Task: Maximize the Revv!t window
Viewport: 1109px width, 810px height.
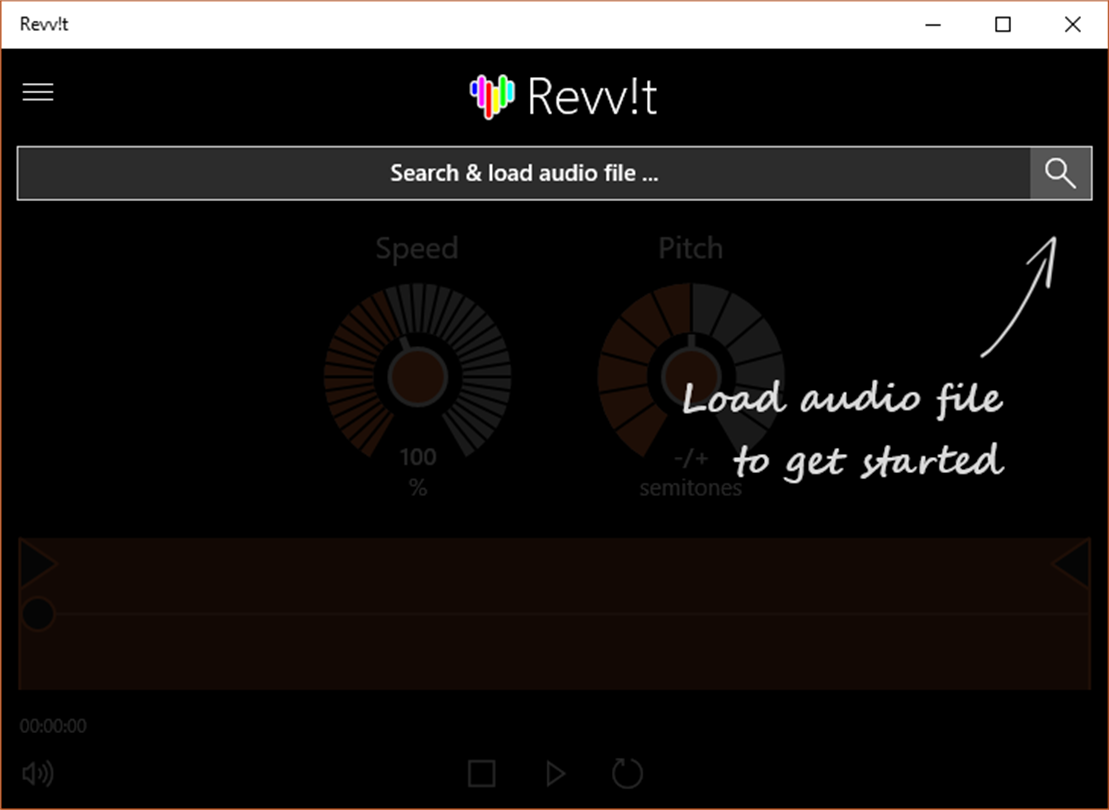Action: point(1003,25)
